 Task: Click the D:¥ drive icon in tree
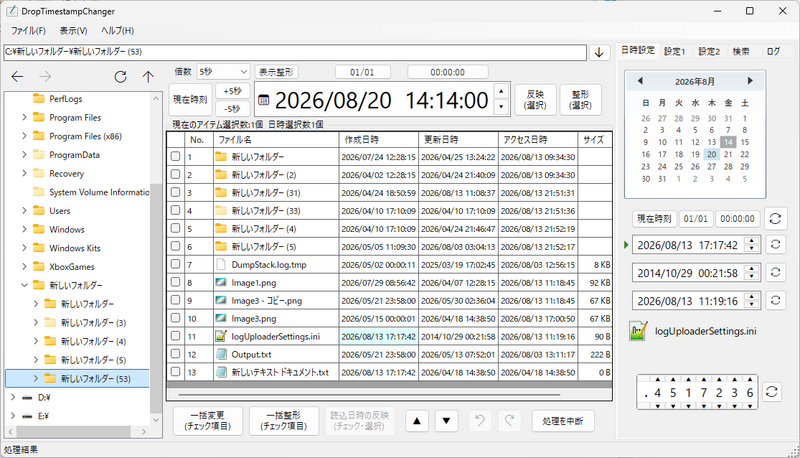28,397
